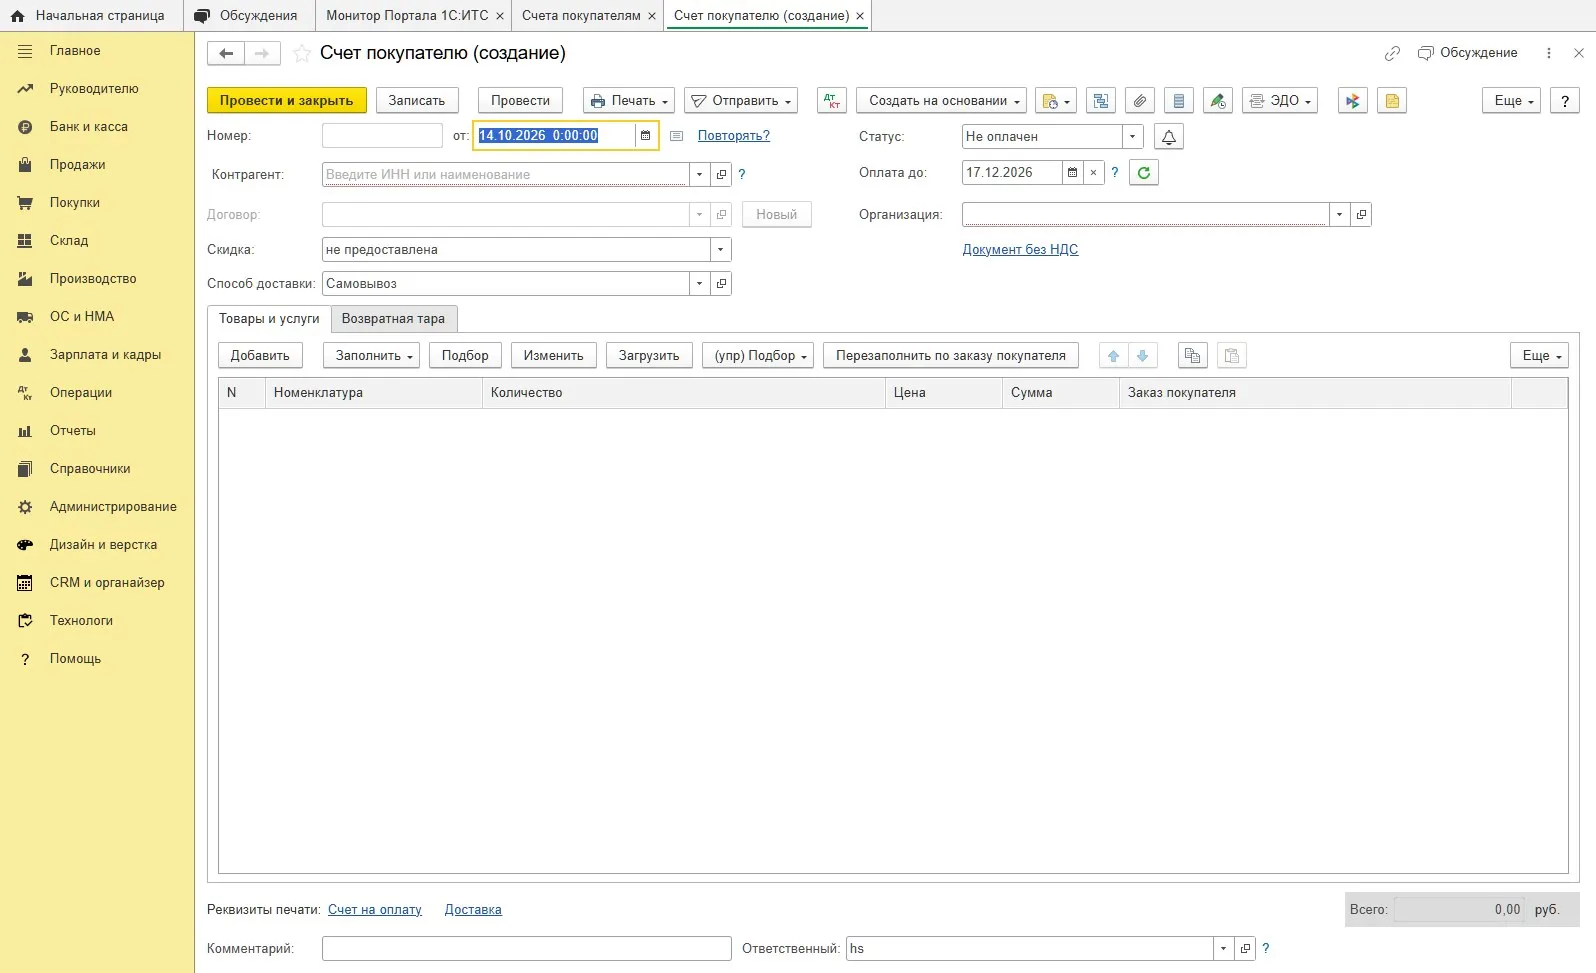Switch to the Возвратная тара tab
The image size is (1596, 973).
click(x=393, y=318)
